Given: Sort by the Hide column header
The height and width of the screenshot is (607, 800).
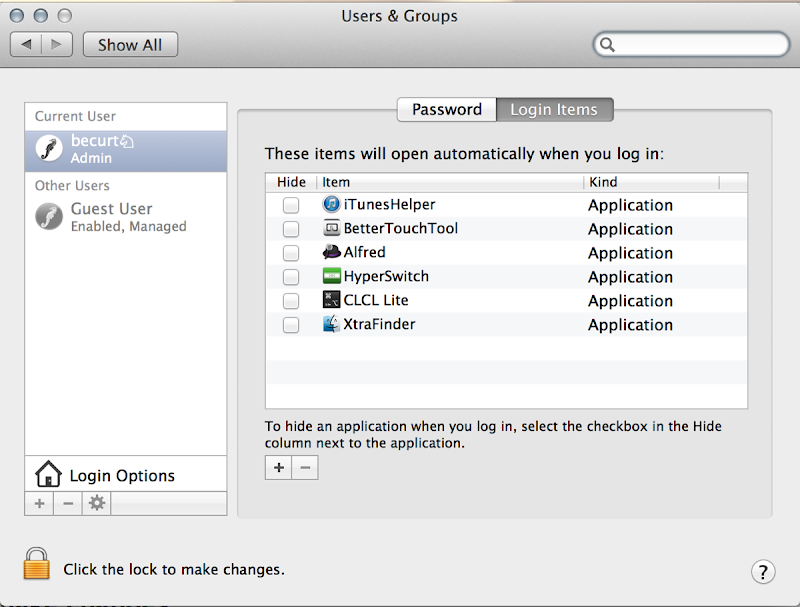Looking at the screenshot, I should pos(291,182).
